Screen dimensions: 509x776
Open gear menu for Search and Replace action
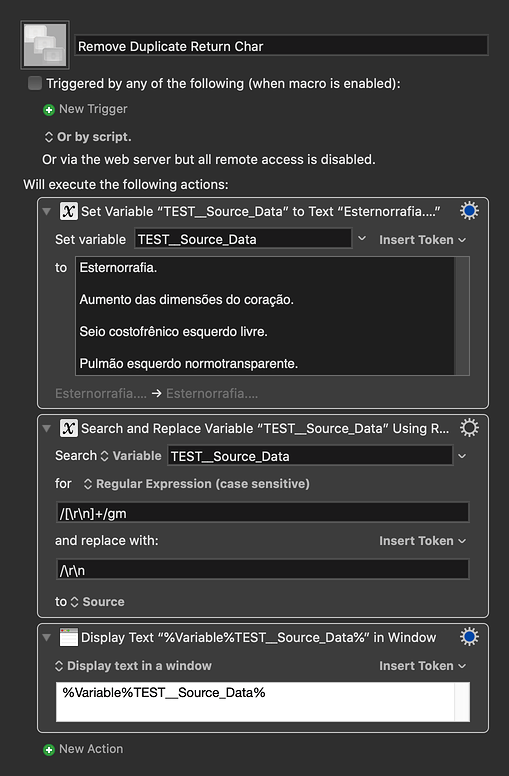[469, 428]
